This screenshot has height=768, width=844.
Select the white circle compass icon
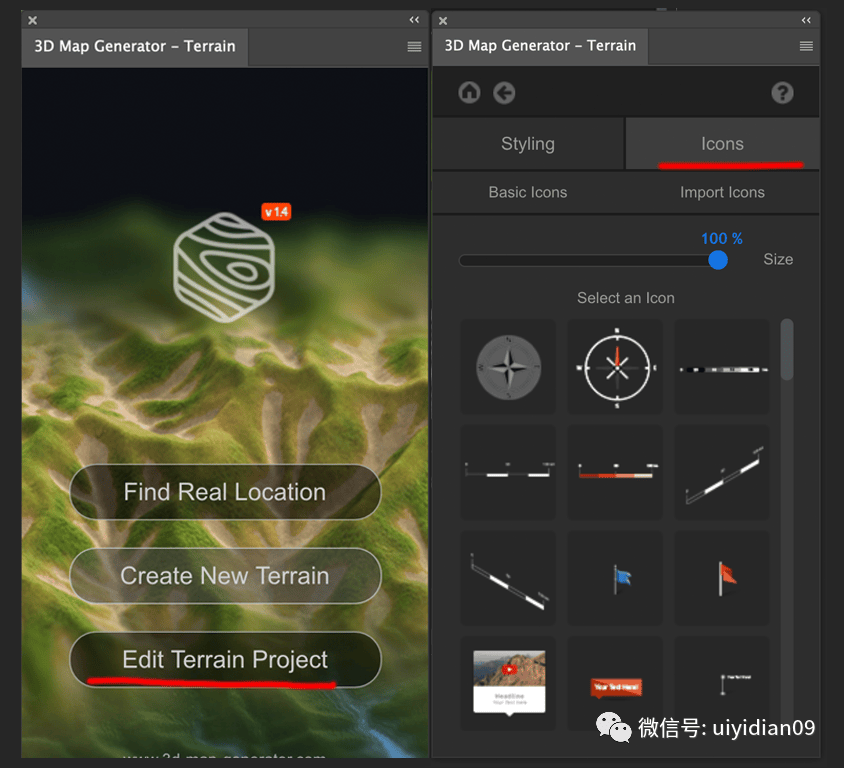click(615, 367)
